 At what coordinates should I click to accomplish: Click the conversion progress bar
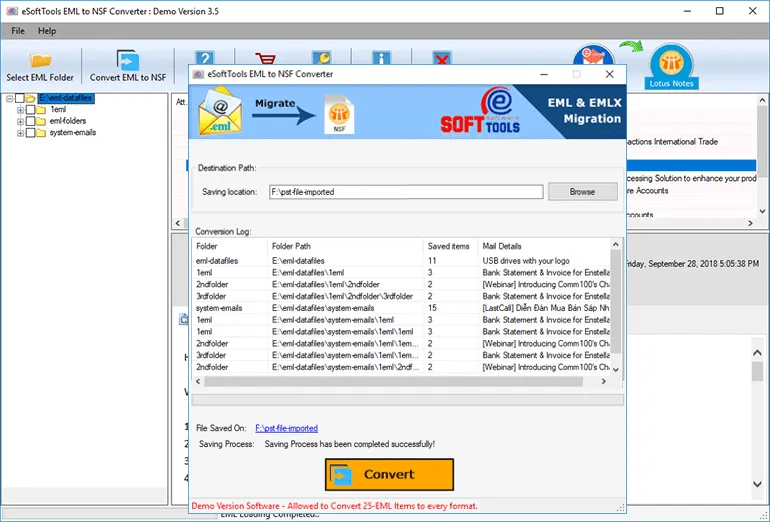tap(408, 400)
